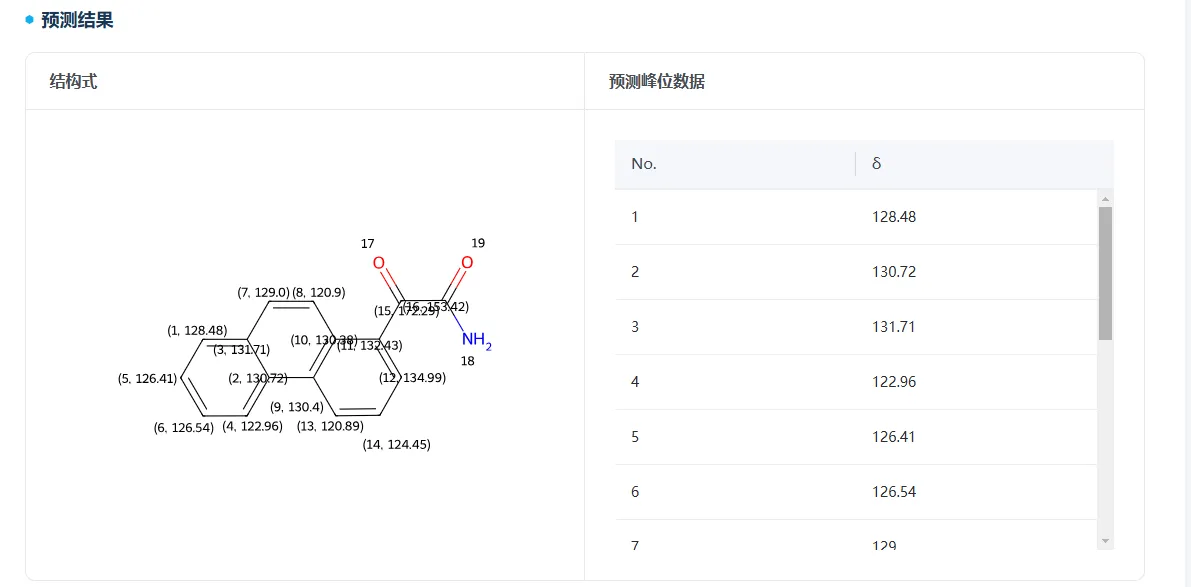Click the 结构式 panel heading

coord(73,82)
